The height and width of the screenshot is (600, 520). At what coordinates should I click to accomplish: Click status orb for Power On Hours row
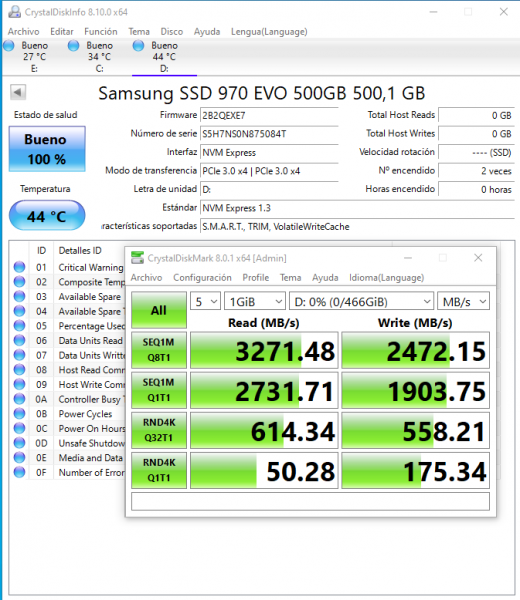click(20, 428)
